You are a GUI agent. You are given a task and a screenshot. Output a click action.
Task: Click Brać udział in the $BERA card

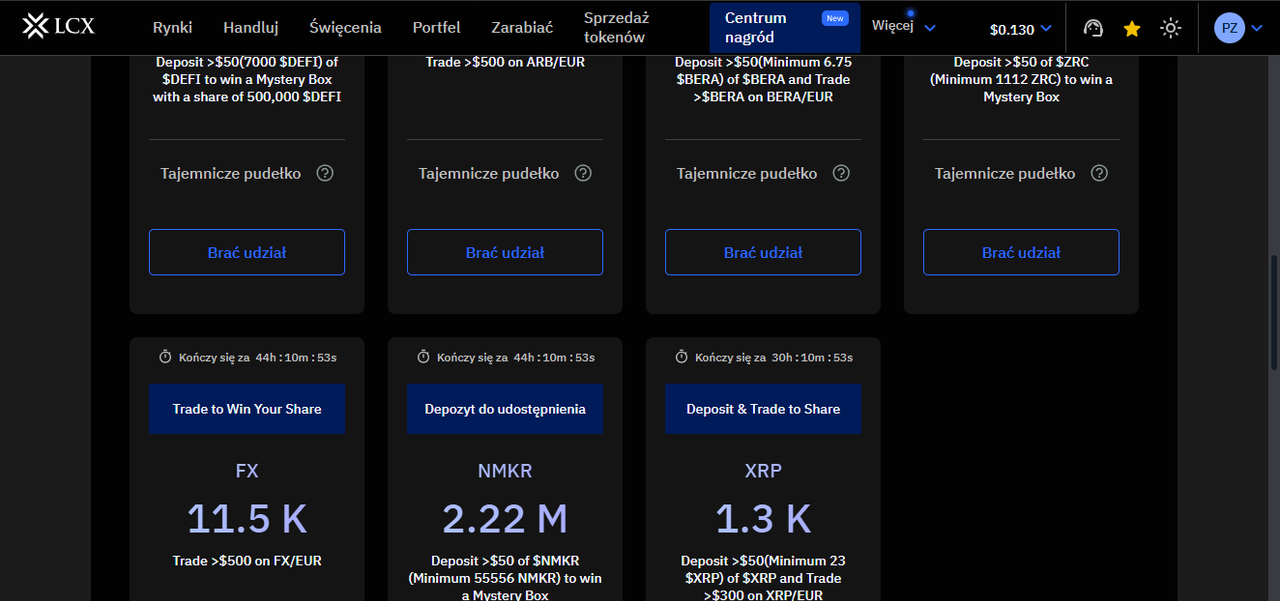763,252
